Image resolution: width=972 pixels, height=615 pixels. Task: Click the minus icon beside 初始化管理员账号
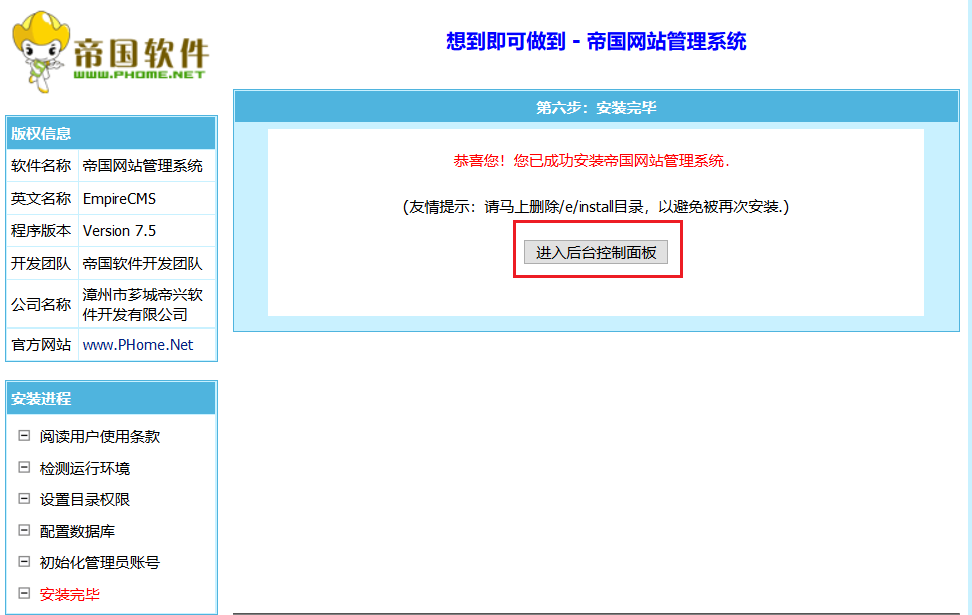pos(24,562)
